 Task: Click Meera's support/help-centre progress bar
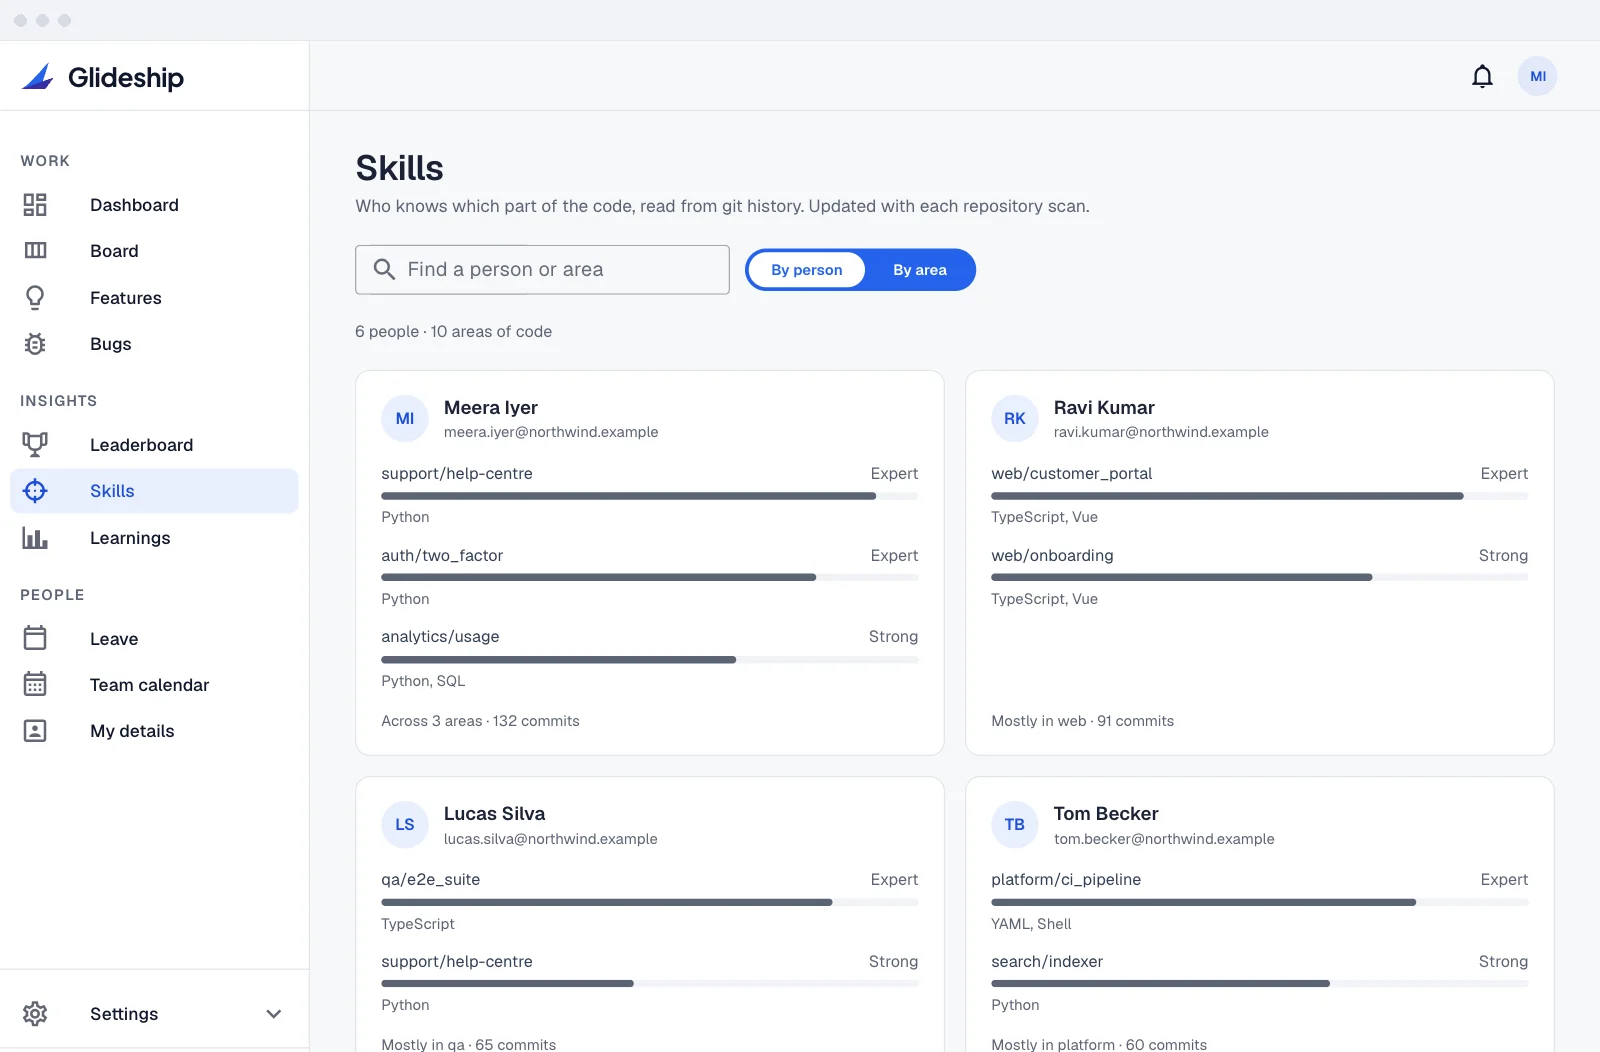[650, 496]
